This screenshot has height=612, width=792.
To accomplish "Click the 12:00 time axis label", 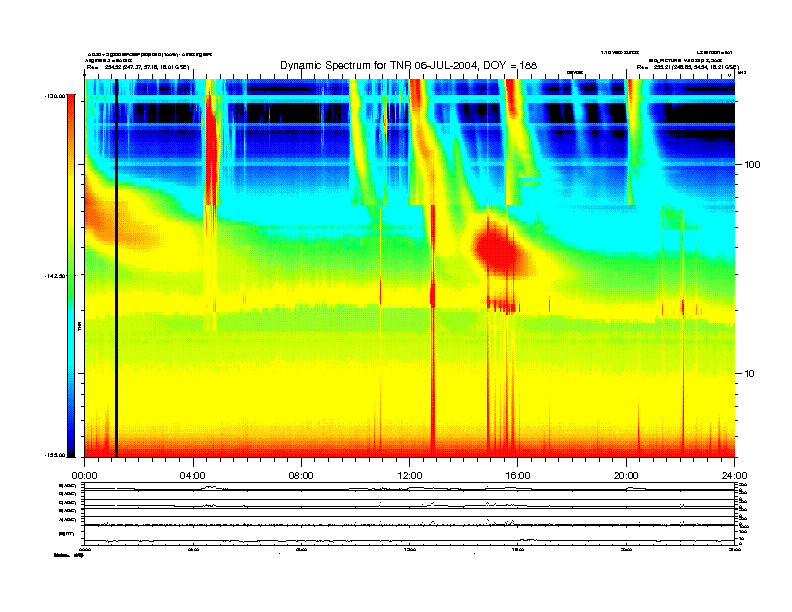I will [x=410, y=476].
